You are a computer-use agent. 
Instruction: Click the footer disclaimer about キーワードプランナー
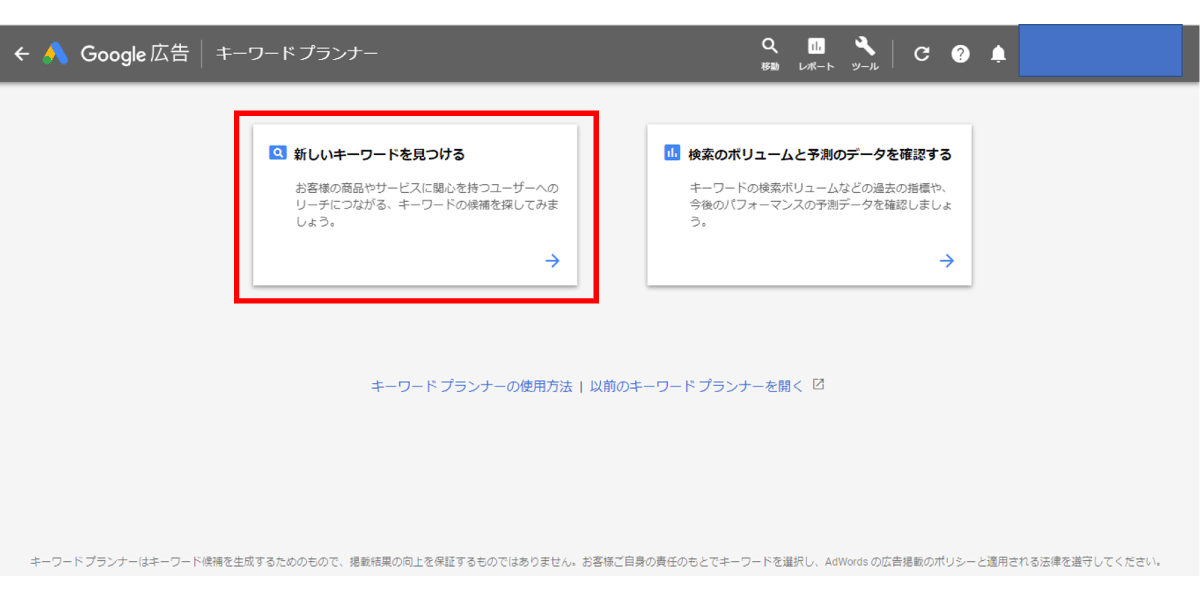595,562
